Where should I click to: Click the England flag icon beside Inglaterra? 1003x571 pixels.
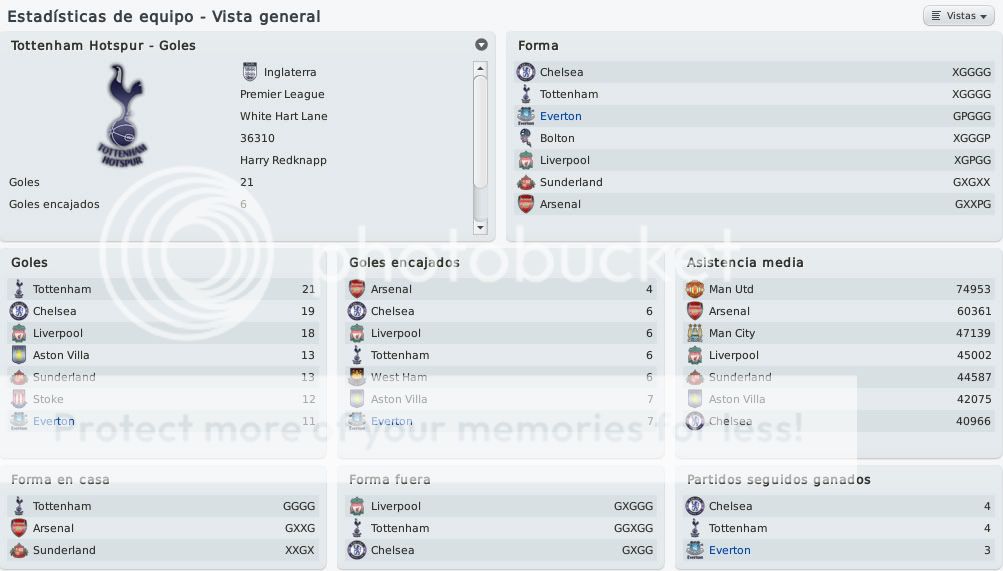(249, 72)
